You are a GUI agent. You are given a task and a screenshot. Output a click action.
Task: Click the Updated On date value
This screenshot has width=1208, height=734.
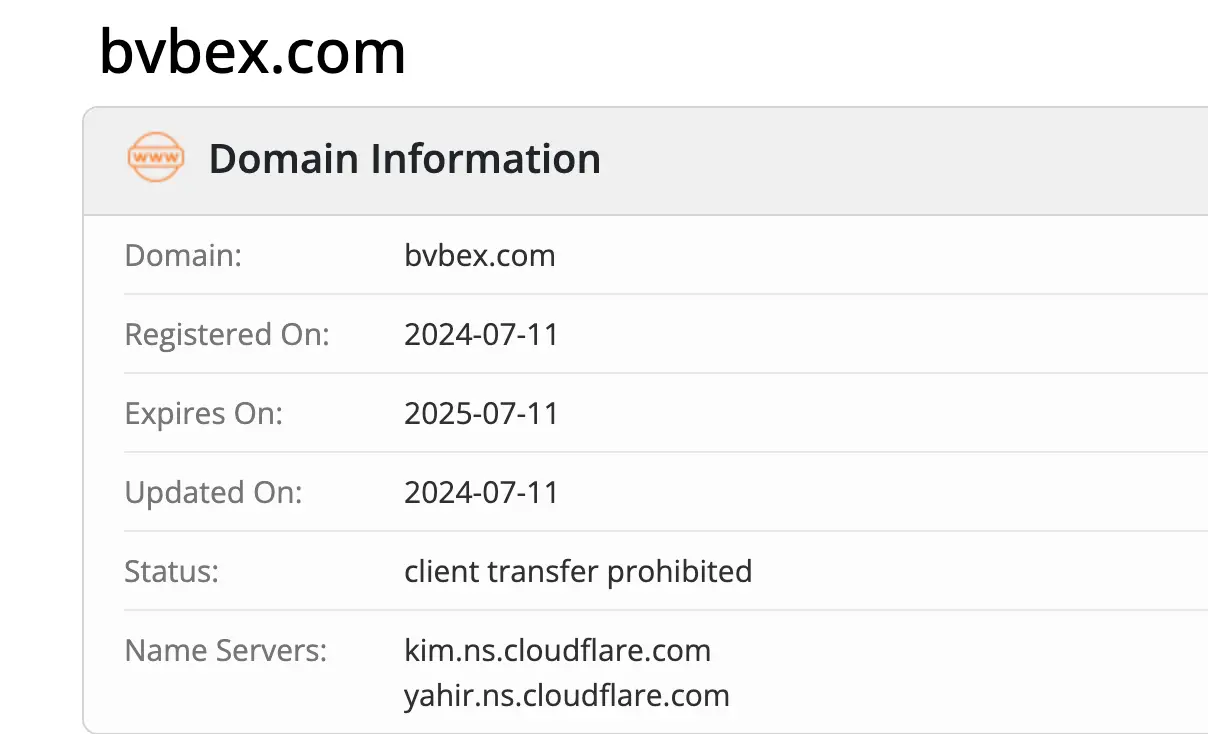pyautogui.click(x=481, y=492)
